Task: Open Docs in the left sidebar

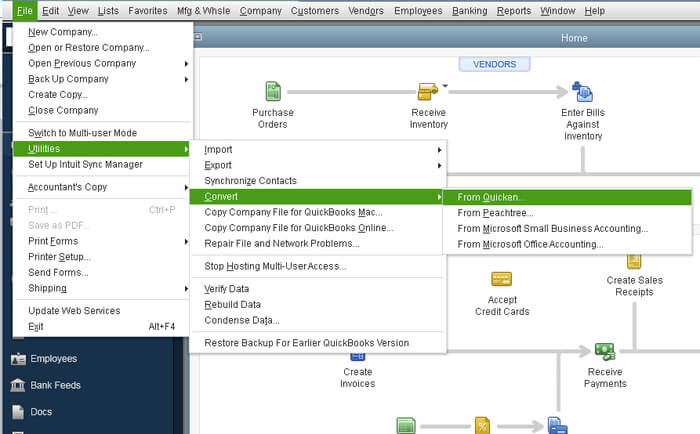Action: pos(40,411)
